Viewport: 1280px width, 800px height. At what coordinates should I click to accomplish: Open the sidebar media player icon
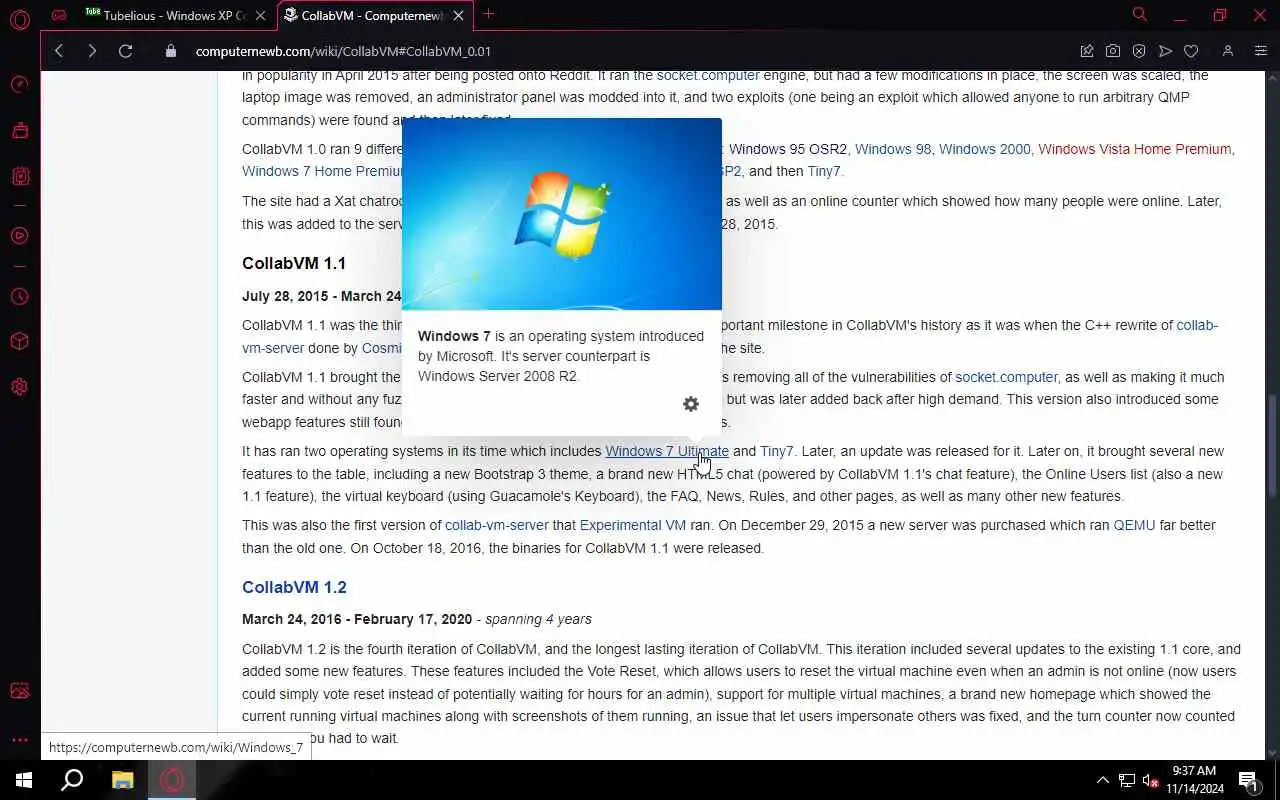tap(19, 236)
